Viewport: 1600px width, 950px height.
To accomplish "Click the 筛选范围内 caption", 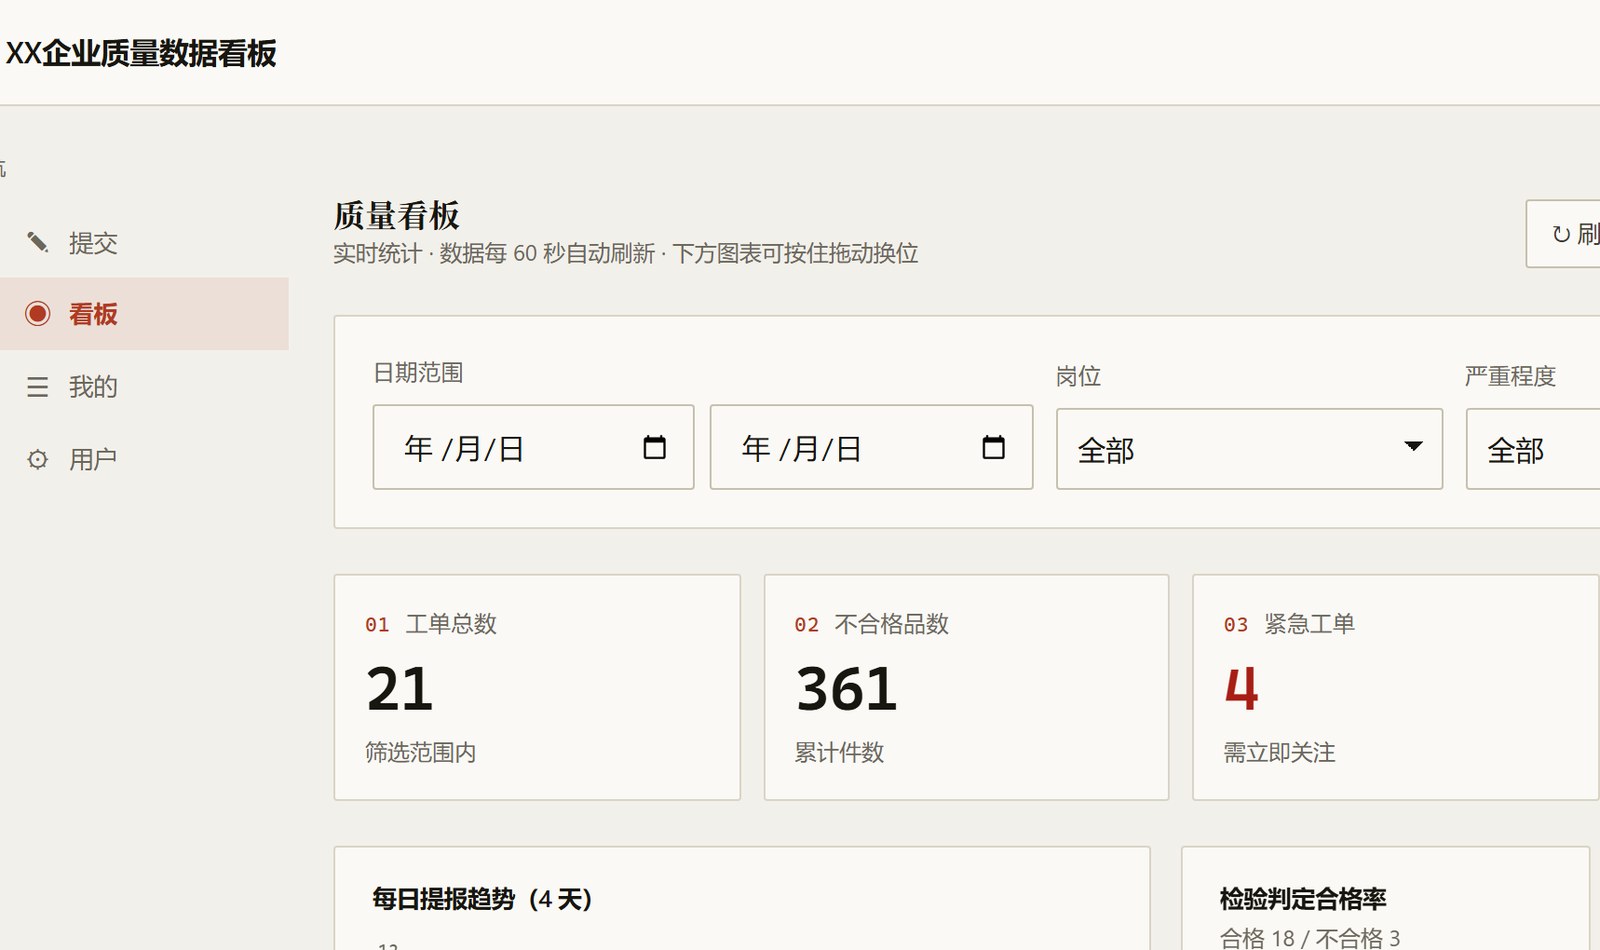I will tap(421, 752).
